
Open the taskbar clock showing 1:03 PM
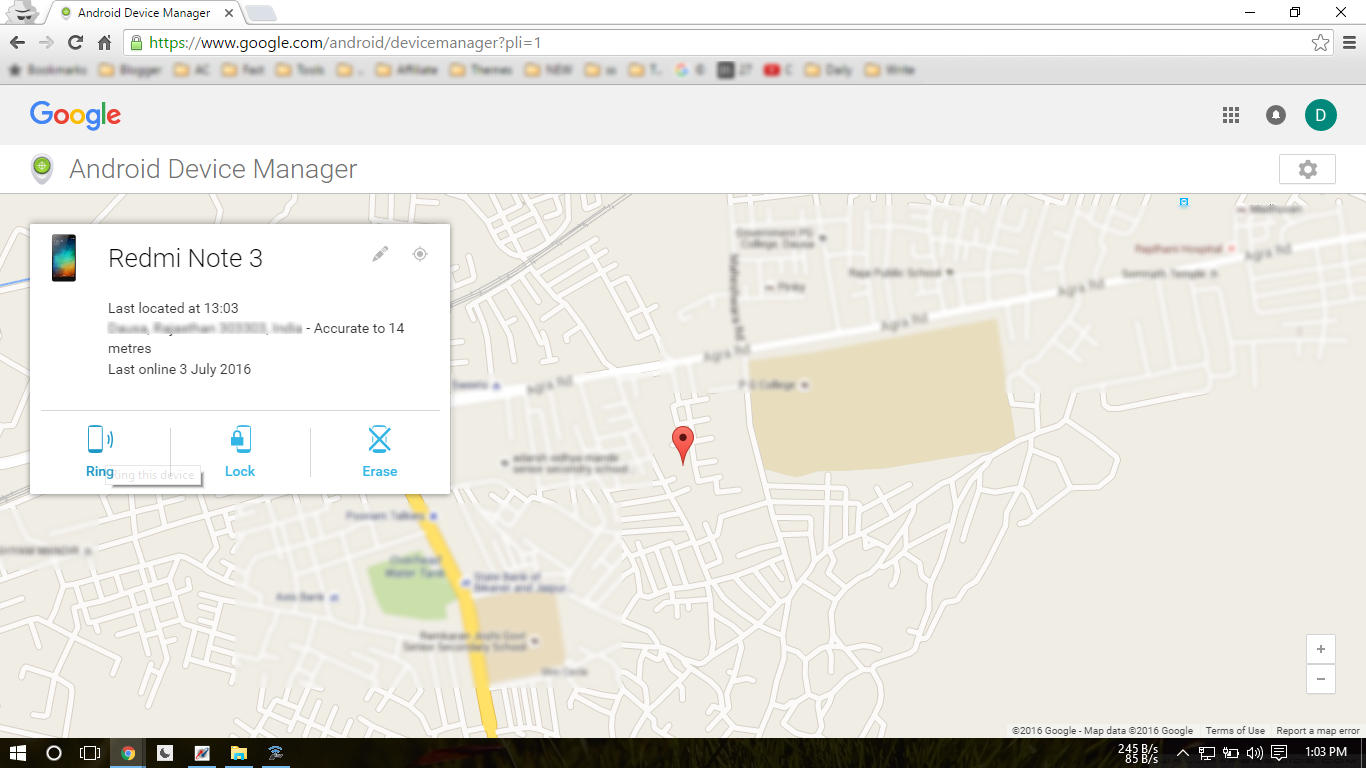pos(1326,753)
